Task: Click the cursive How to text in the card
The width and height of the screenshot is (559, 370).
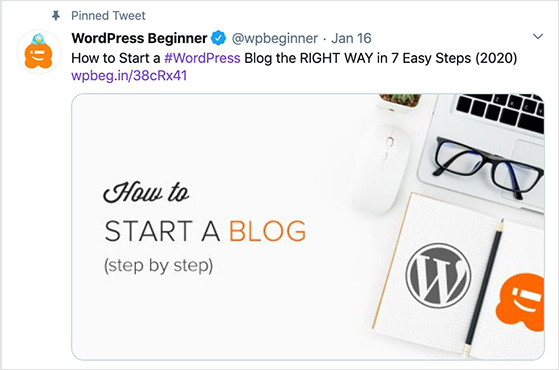Action: (x=146, y=192)
